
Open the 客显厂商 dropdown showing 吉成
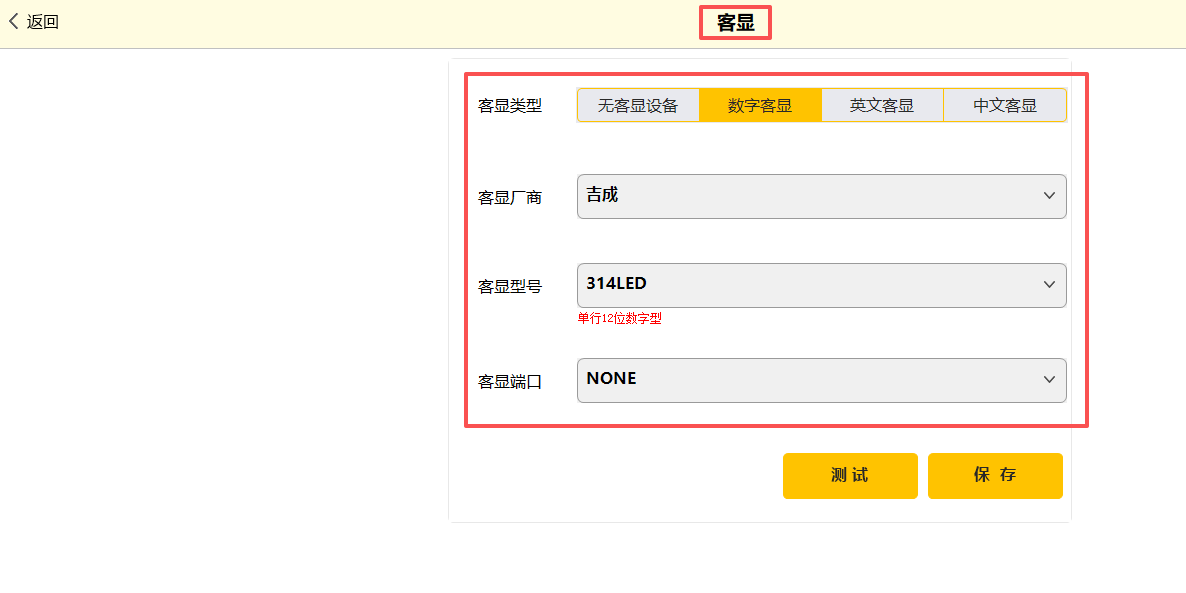click(x=810, y=196)
